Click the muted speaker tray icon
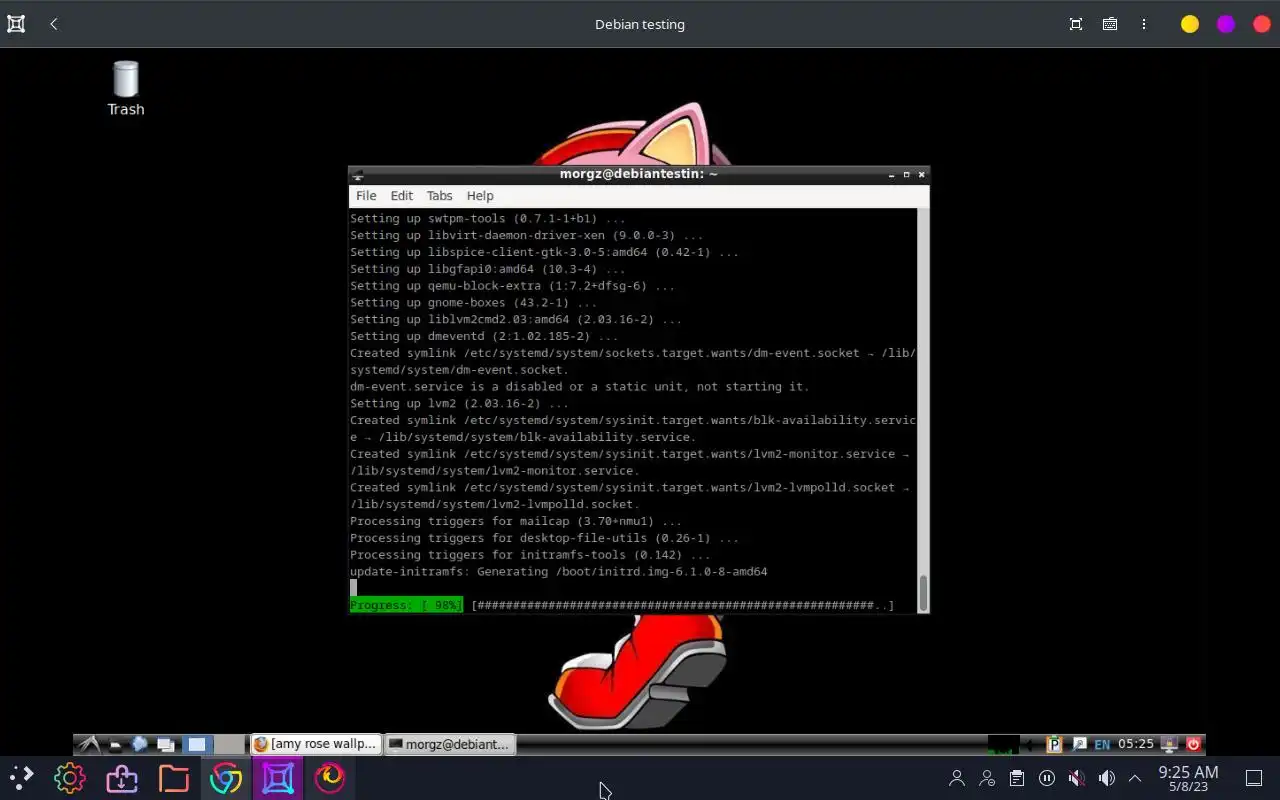Screen dimensions: 1280x800 [1076, 778]
